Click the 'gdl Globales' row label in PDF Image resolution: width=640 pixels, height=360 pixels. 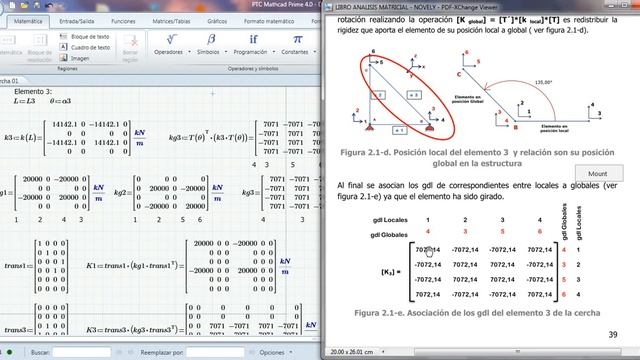389,235
